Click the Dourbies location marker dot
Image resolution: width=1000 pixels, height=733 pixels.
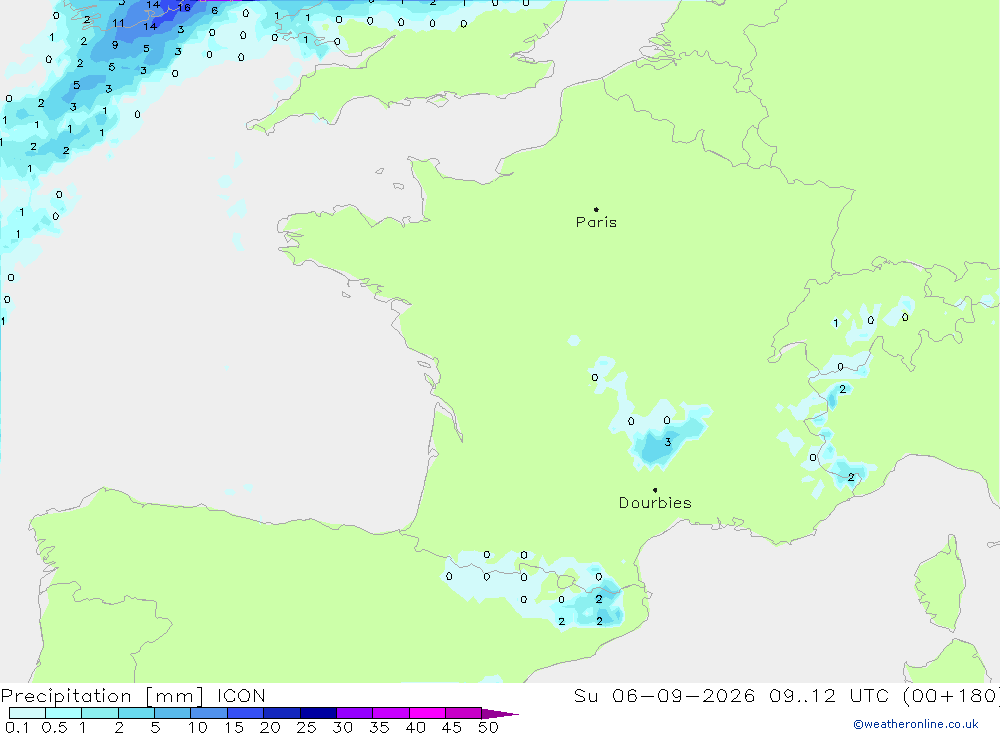click(x=655, y=490)
